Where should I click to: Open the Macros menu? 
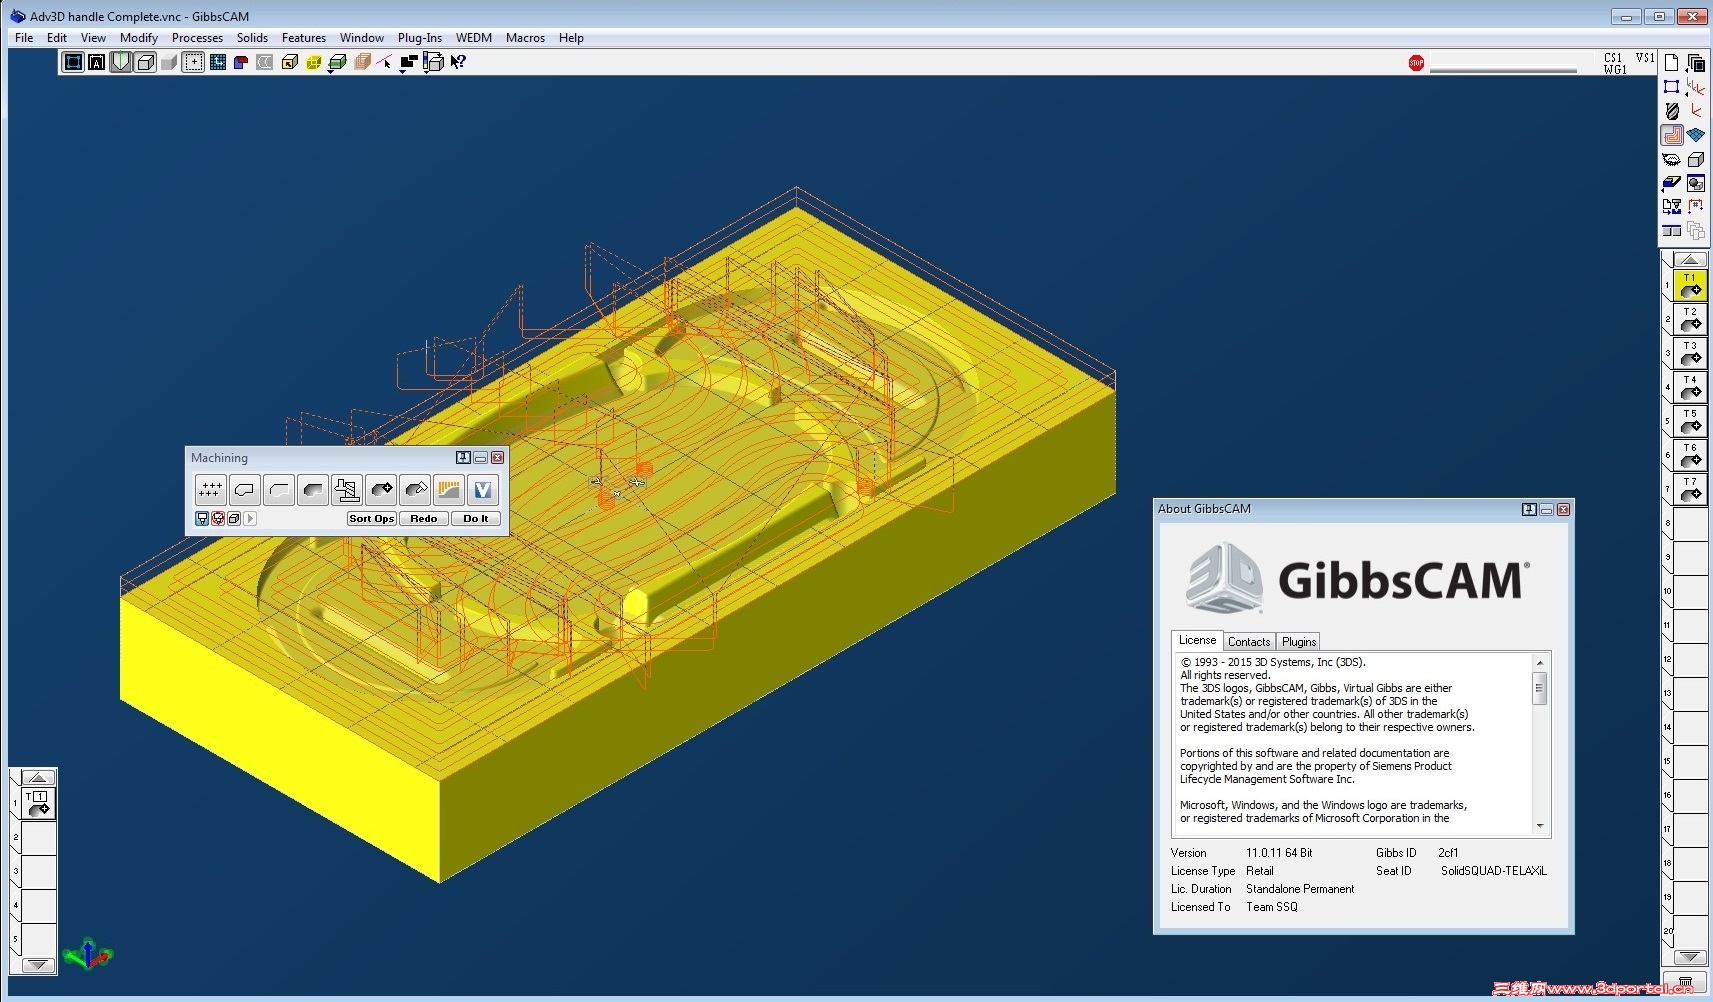[x=525, y=38]
